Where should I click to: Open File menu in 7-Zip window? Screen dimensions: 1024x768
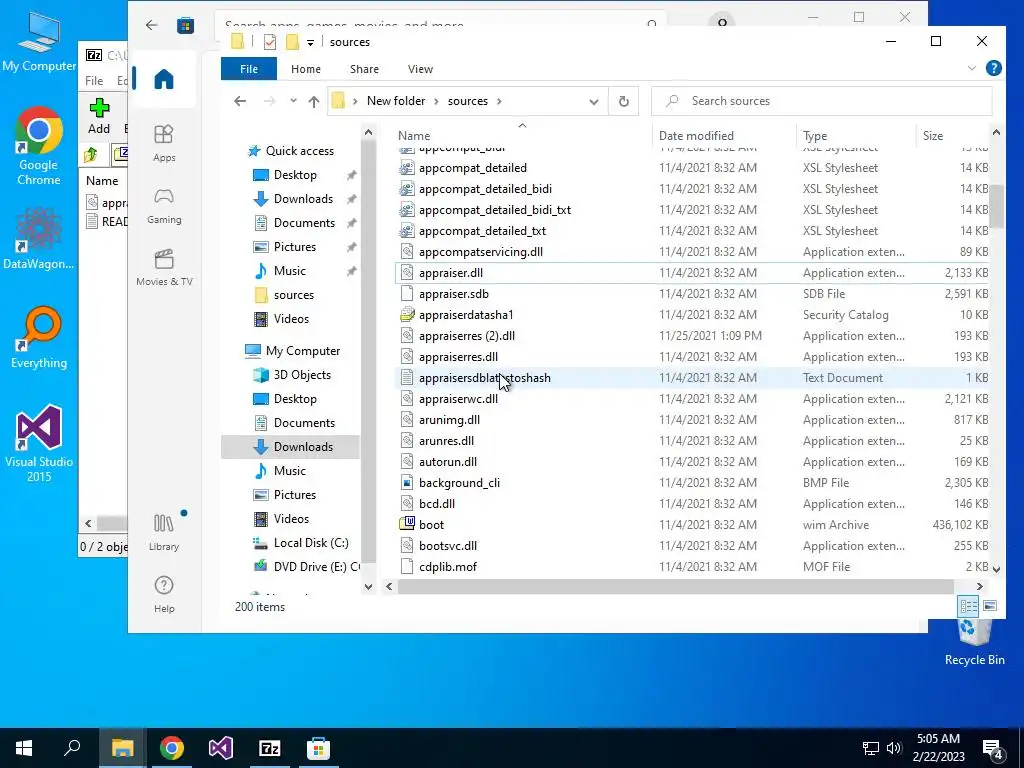coord(94,80)
